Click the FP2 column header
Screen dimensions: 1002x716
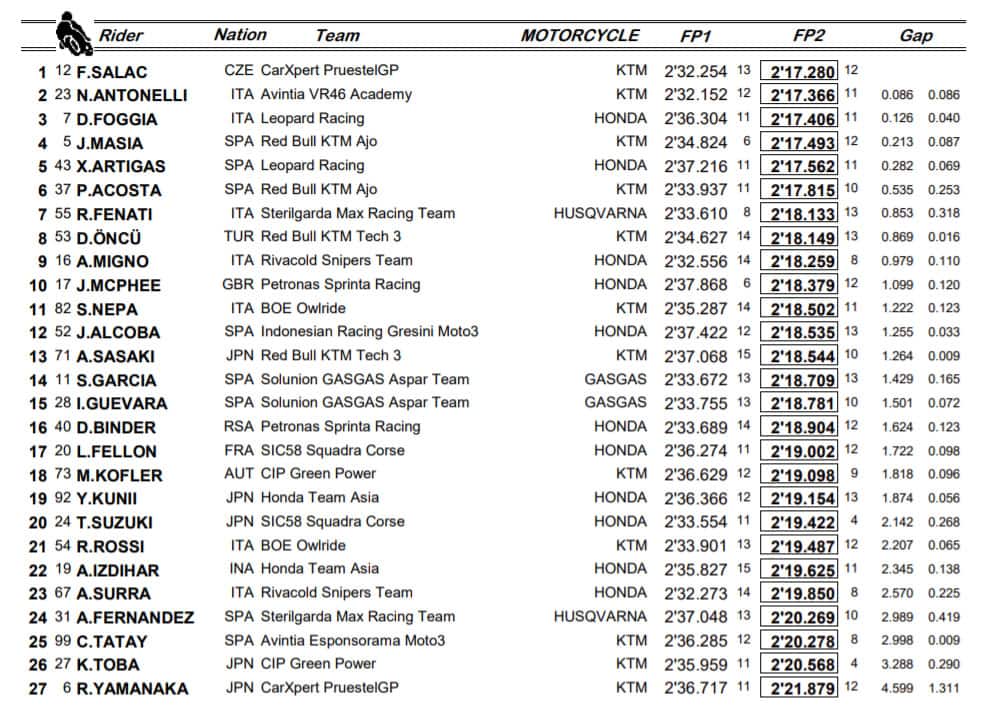click(808, 35)
